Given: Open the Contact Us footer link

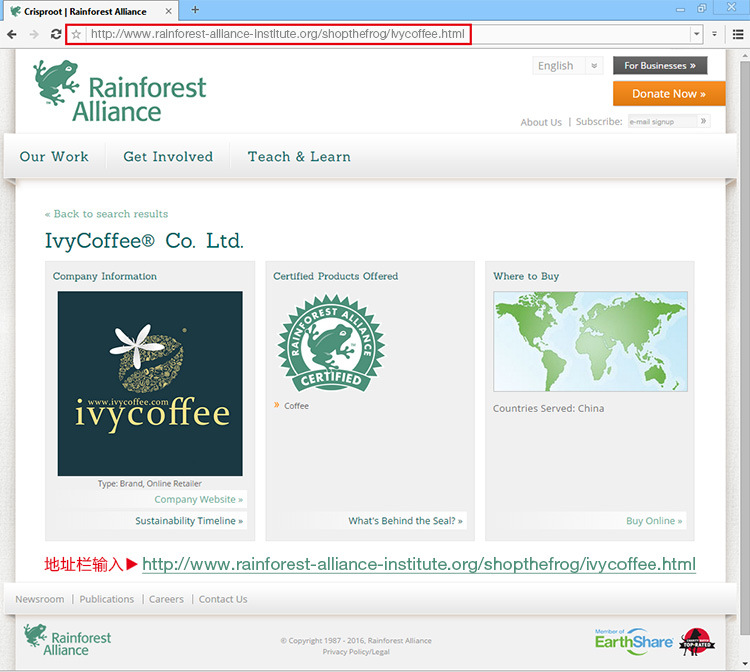Looking at the screenshot, I should pyautogui.click(x=223, y=599).
